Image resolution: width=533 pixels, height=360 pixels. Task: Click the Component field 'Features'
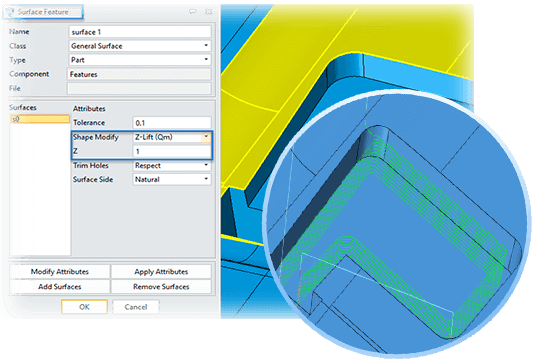click(139, 74)
